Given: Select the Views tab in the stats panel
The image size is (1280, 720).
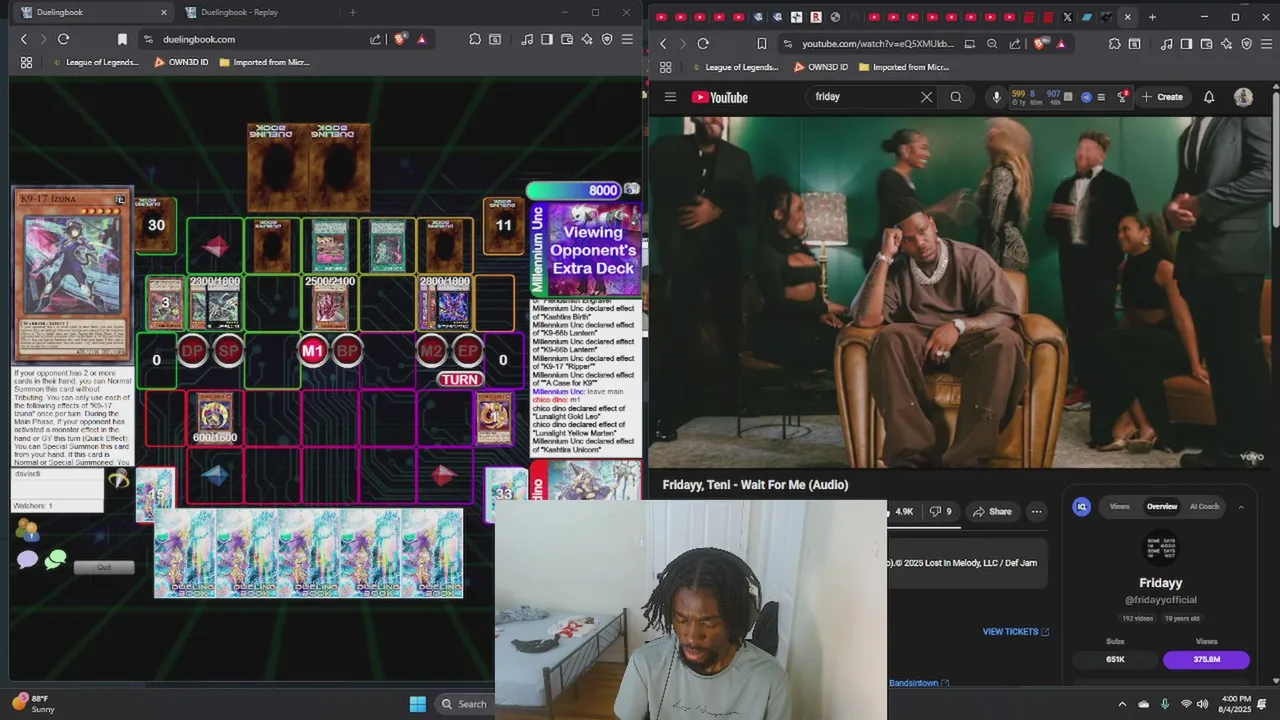Looking at the screenshot, I should point(1119,507).
